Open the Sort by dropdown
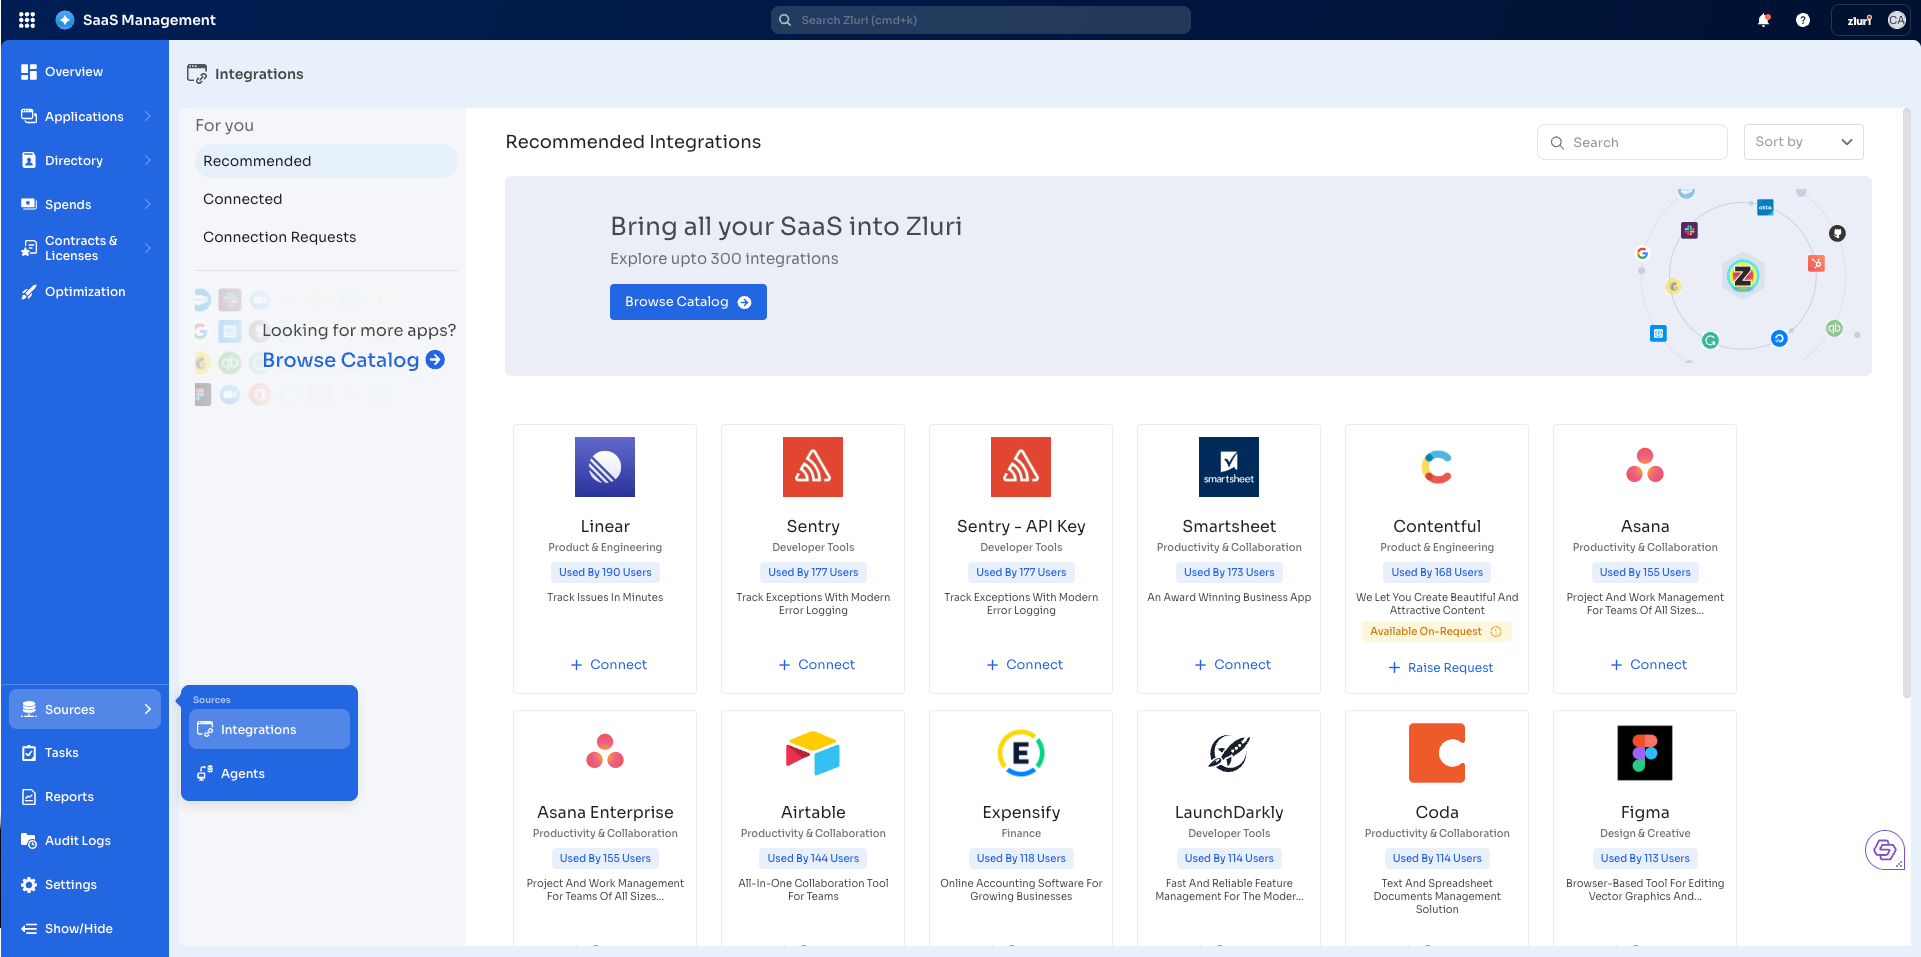 click(1803, 142)
